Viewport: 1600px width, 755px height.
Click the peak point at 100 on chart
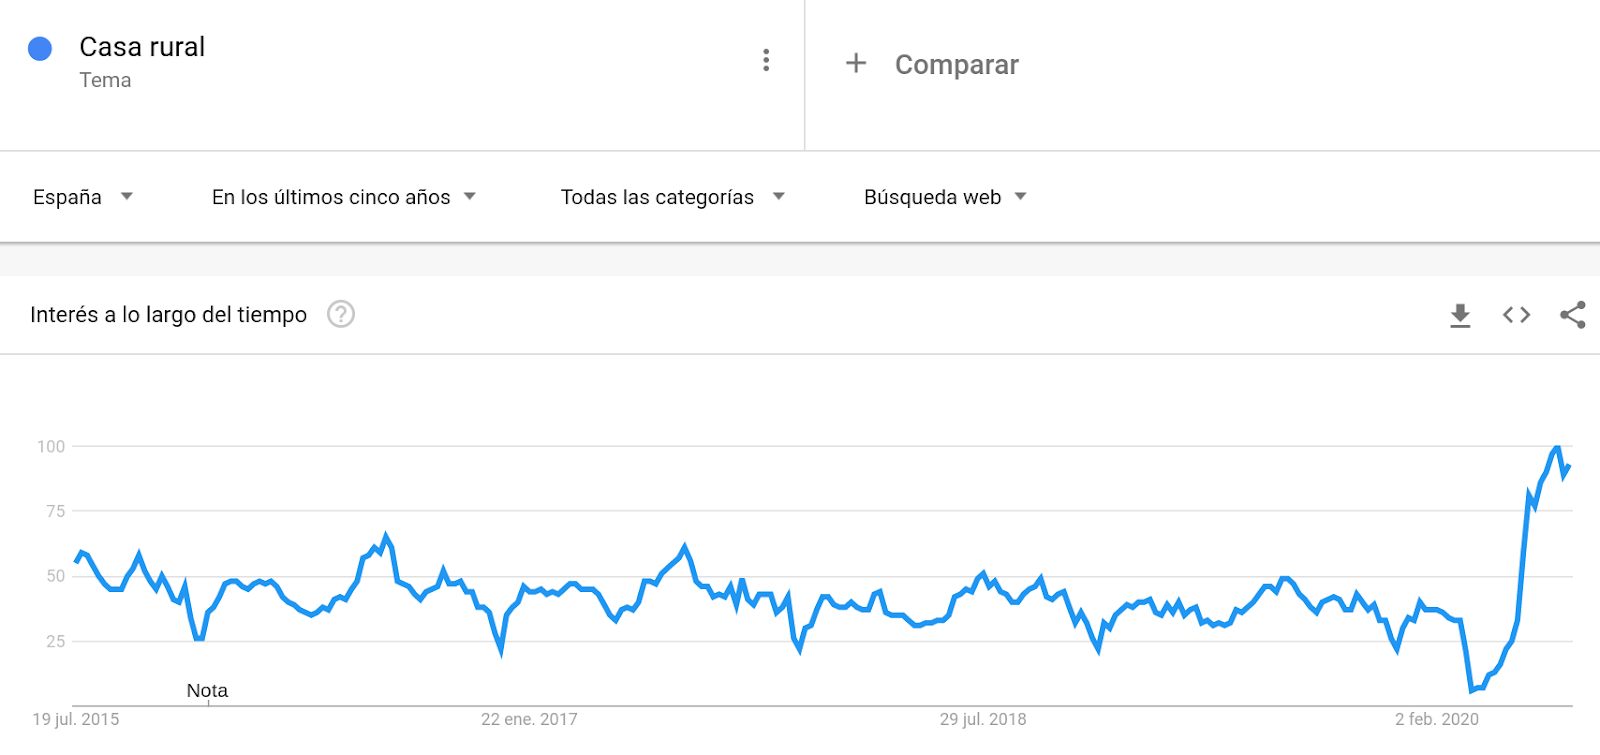click(1558, 446)
